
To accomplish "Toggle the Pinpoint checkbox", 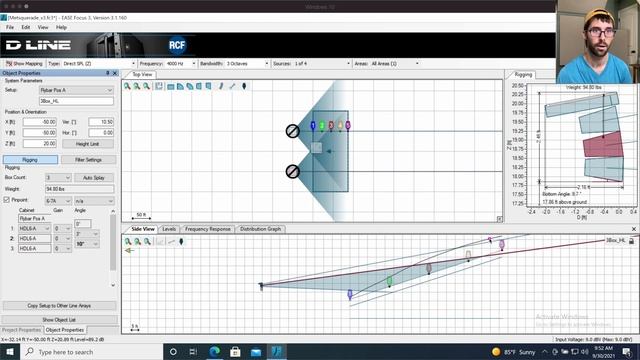I will (7, 200).
